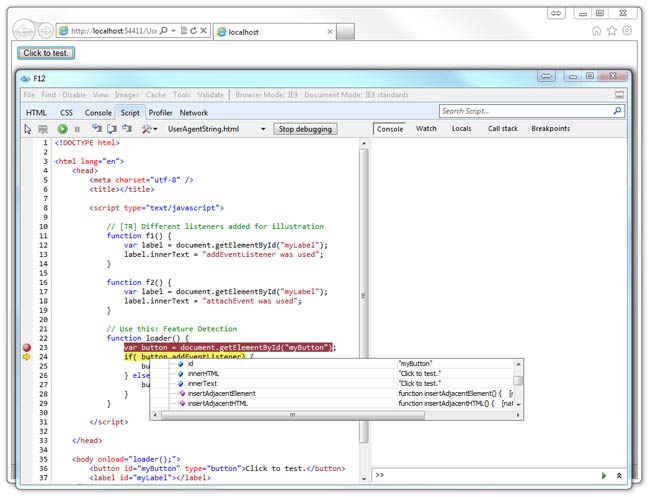Close the localhost browser tab
The image size is (650, 497).
(x=330, y=32)
